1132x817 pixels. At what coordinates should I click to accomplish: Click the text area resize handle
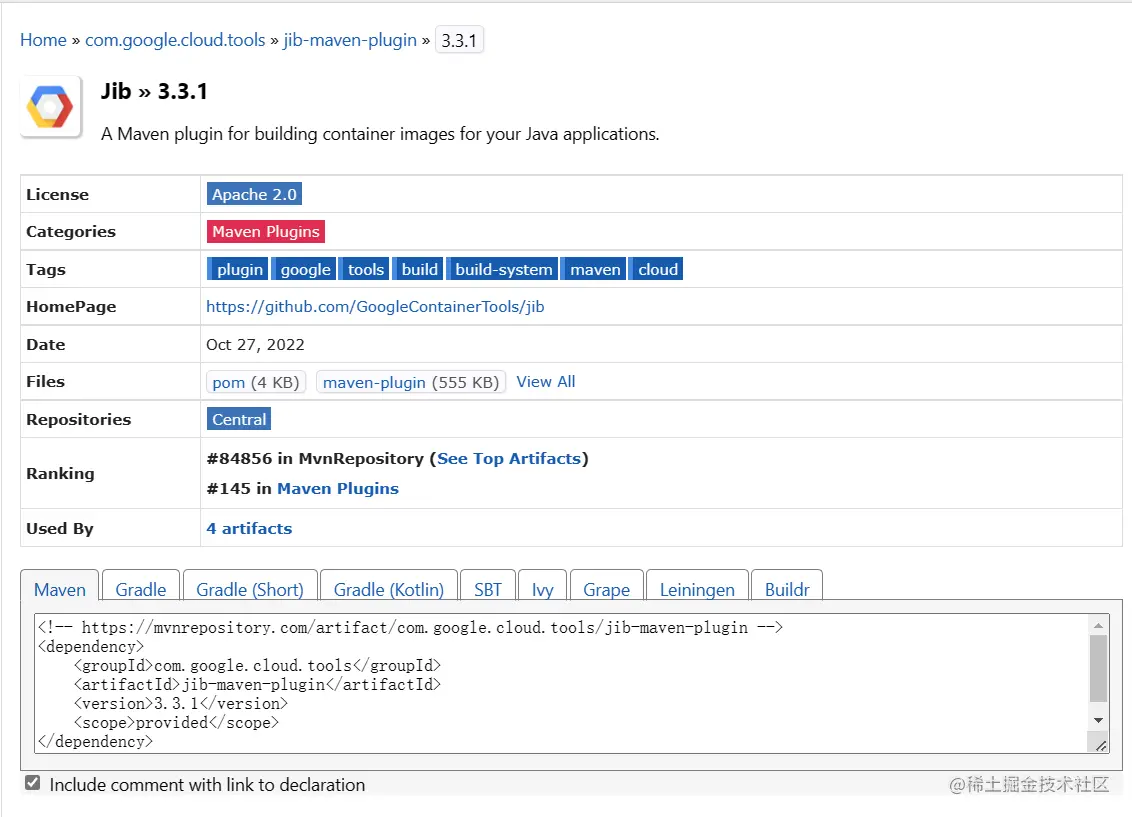click(x=1100, y=746)
